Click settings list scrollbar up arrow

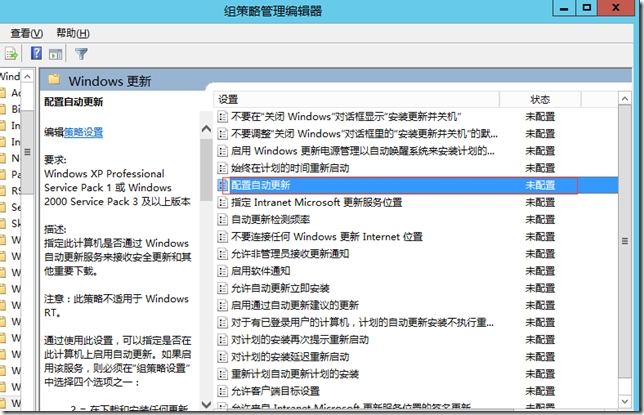coord(625,99)
